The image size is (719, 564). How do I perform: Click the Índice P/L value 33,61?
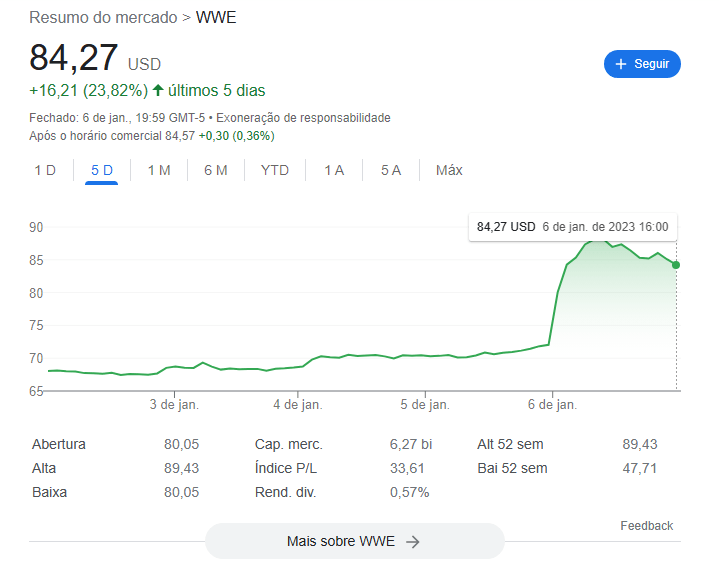coord(407,468)
